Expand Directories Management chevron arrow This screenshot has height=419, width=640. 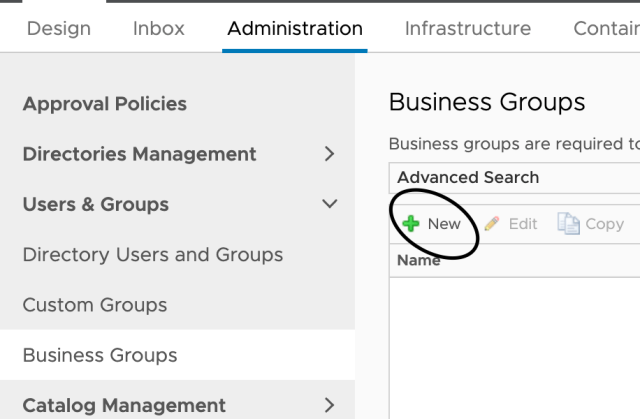pos(330,154)
